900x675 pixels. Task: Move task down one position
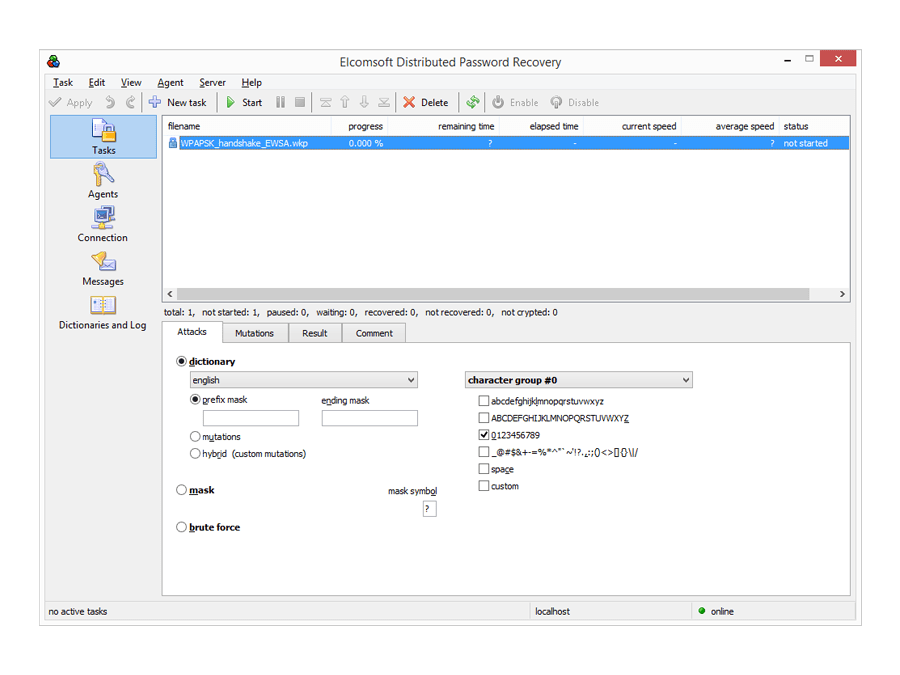364,103
